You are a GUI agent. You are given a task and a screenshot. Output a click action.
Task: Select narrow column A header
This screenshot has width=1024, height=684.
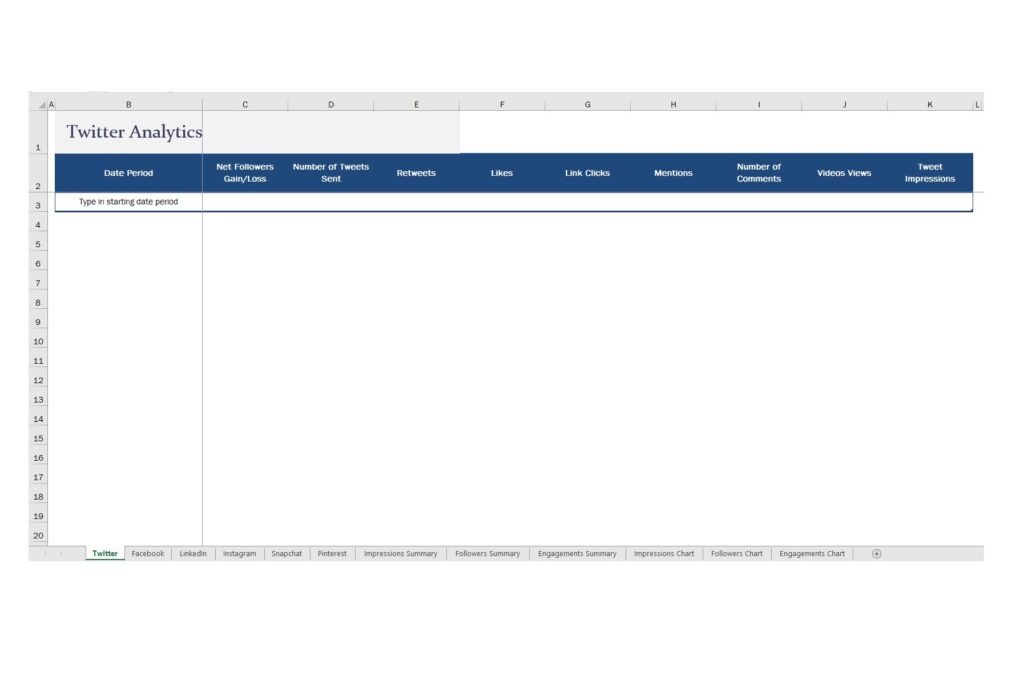click(x=52, y=105)
